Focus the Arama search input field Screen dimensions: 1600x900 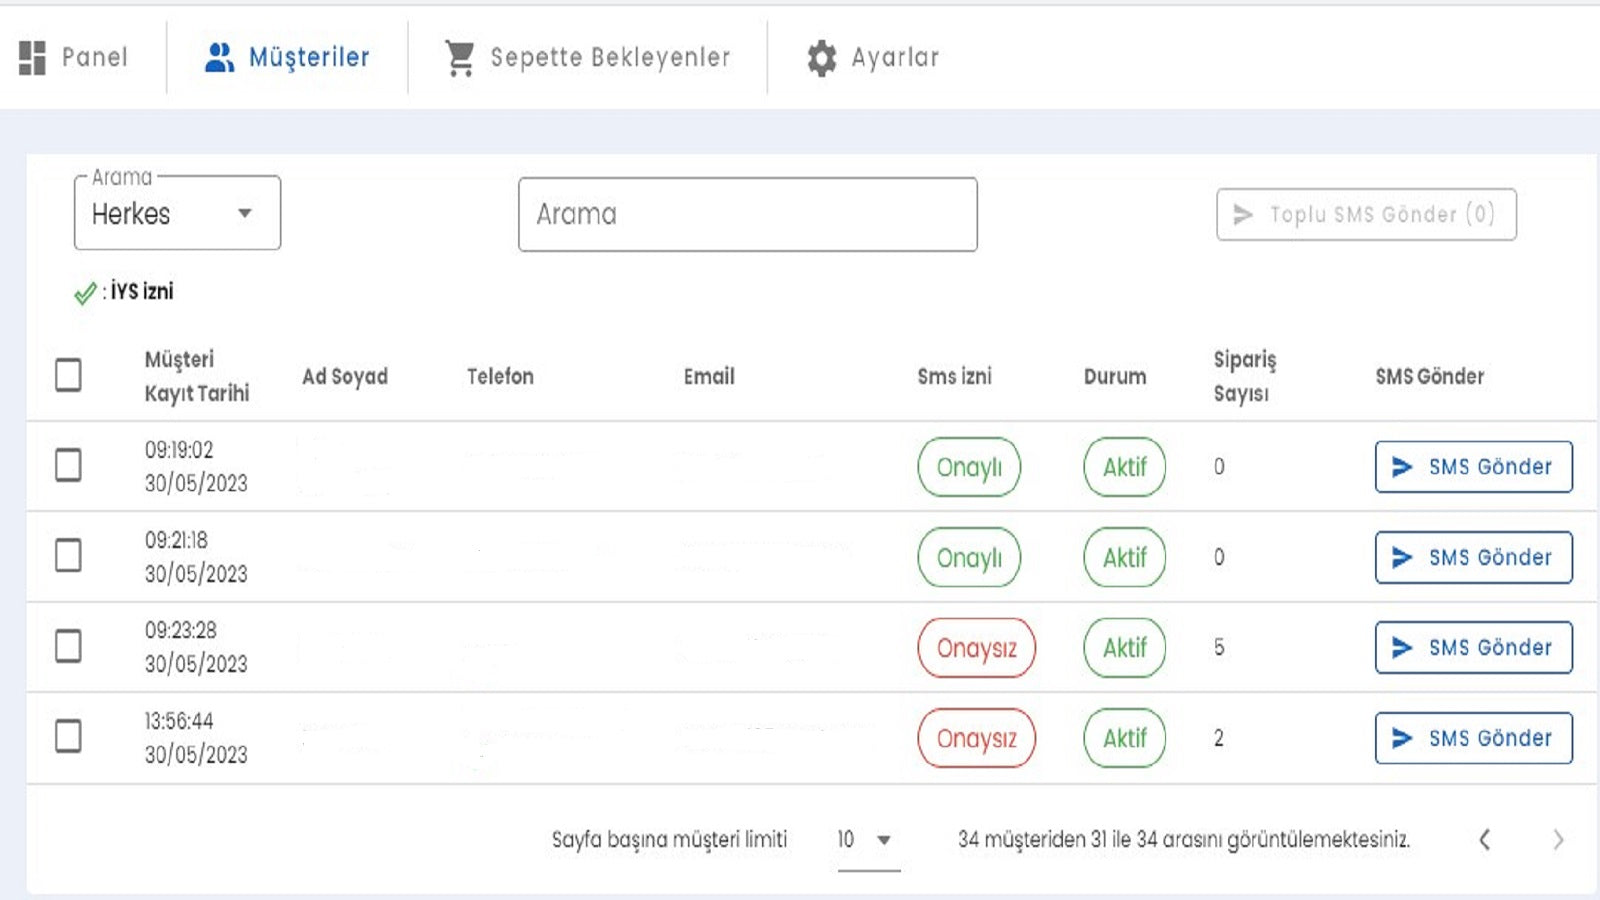[x=748, y=214]
